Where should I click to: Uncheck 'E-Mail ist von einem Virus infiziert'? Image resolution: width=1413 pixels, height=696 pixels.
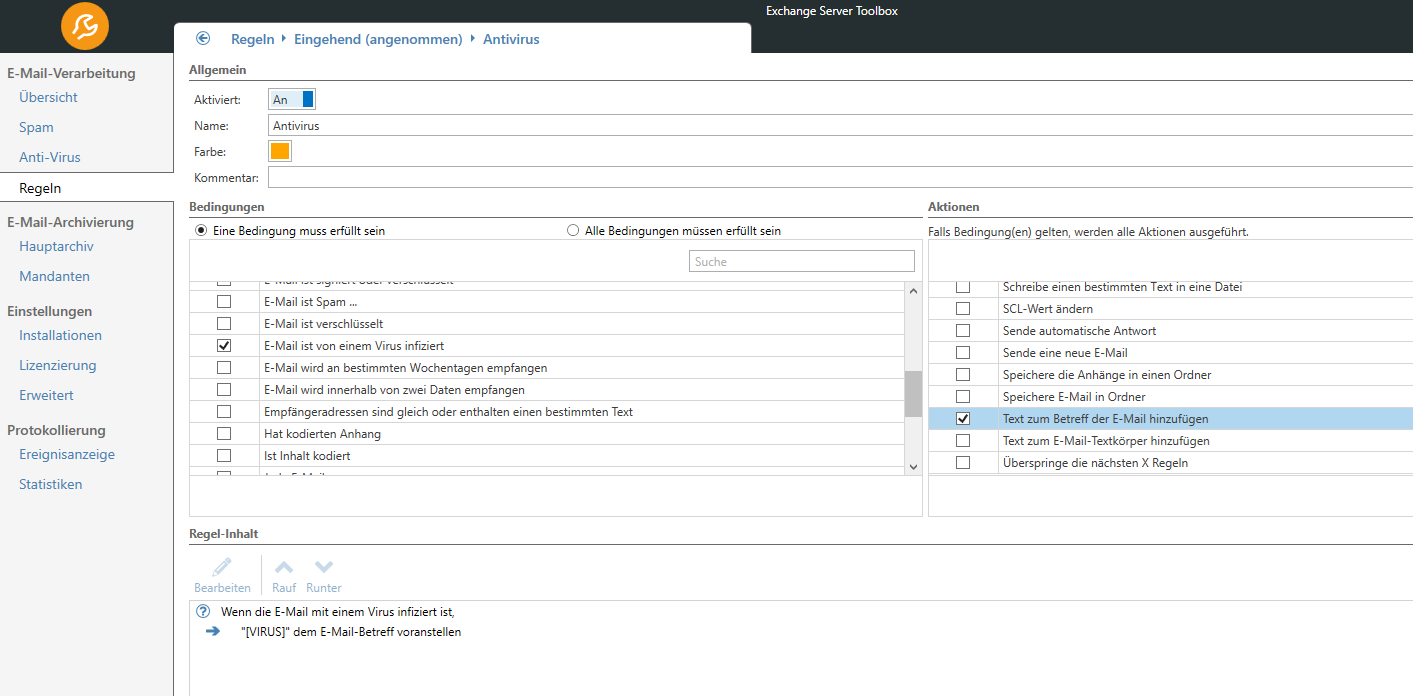tap(224, 345)
